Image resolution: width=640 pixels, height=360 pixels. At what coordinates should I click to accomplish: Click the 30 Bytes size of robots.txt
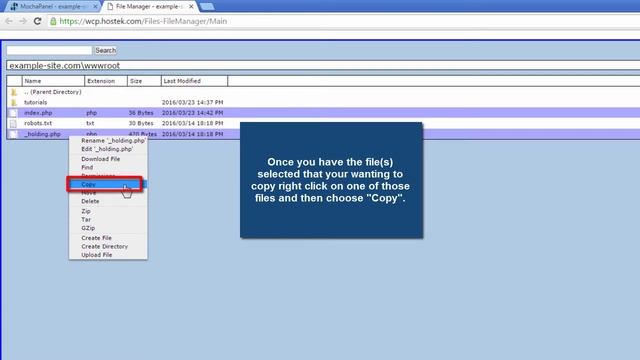tap(141, 123)
